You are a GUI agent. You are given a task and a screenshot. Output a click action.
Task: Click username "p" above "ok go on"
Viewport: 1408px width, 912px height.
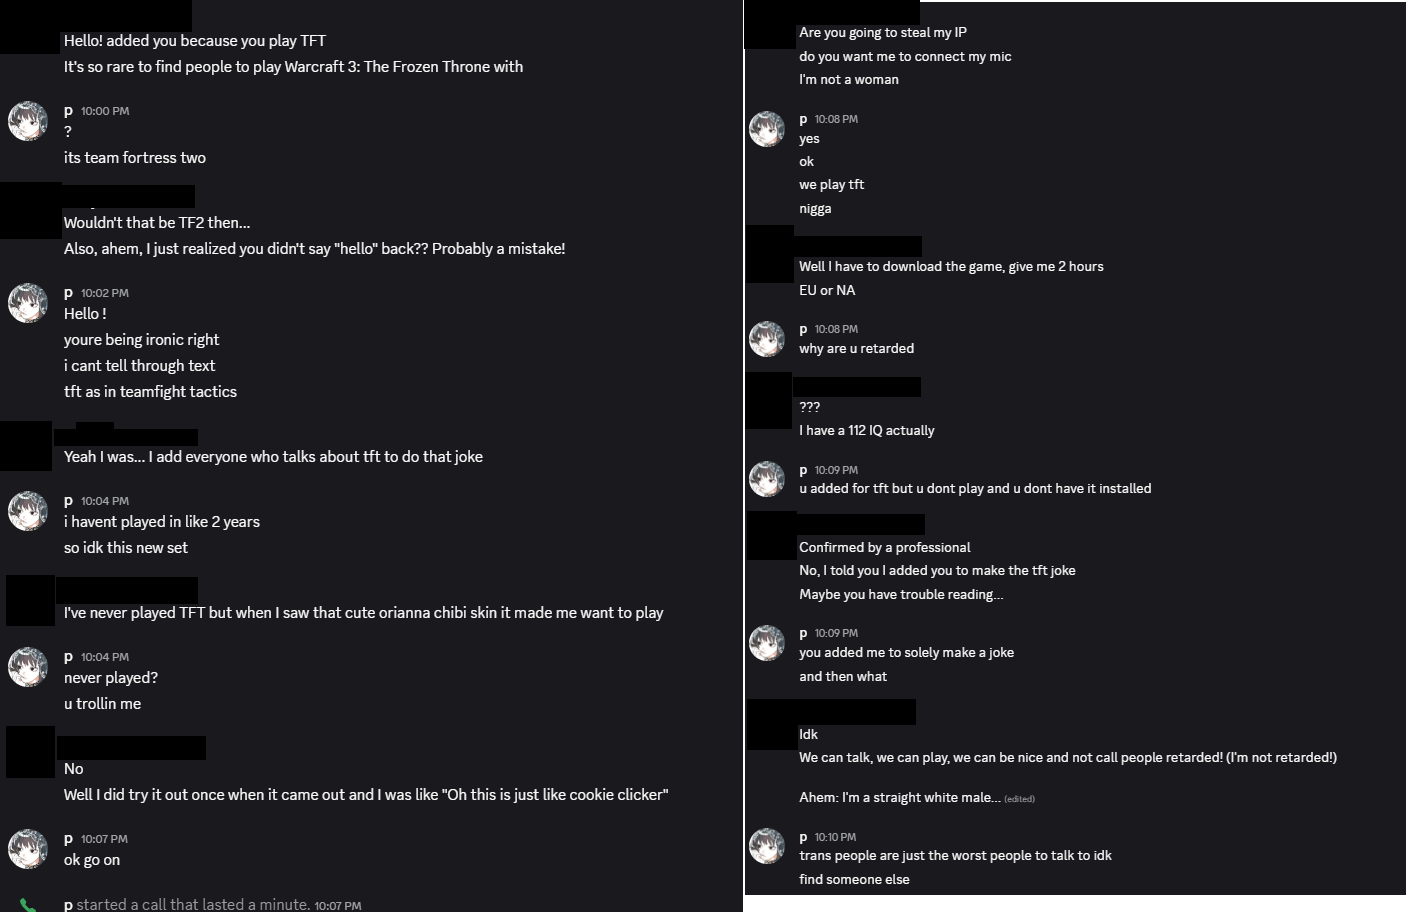[x=68, y=839]
